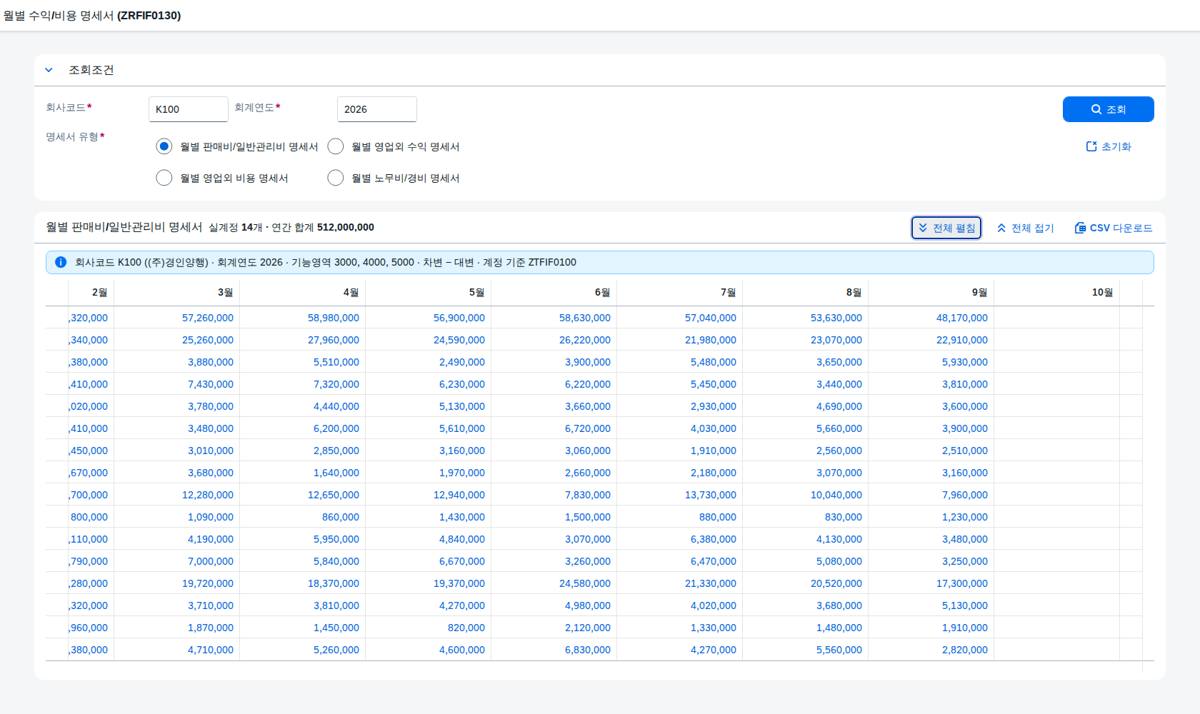
Task: Open the 17,300,000 amount link
Action: coord(962,583)
